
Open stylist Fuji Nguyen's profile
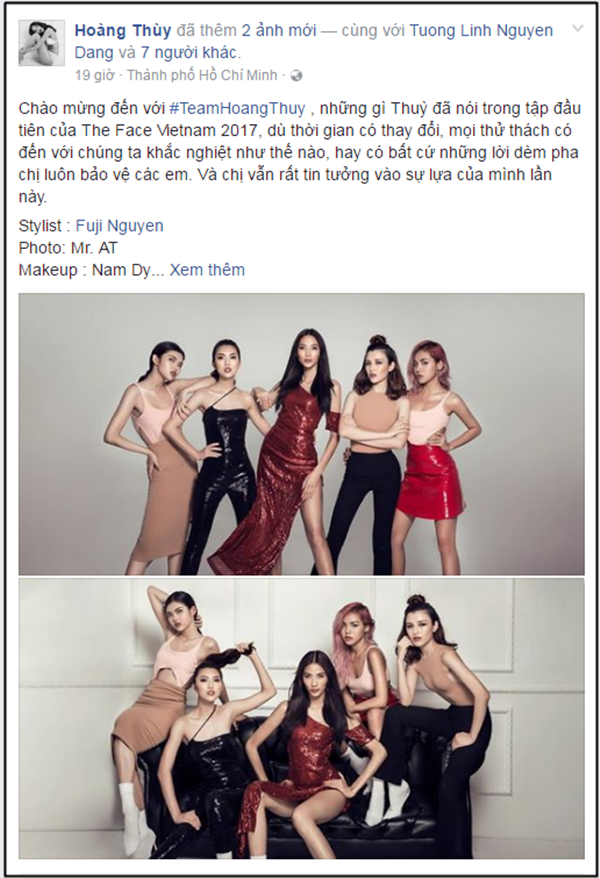click(x=119, y=226)
